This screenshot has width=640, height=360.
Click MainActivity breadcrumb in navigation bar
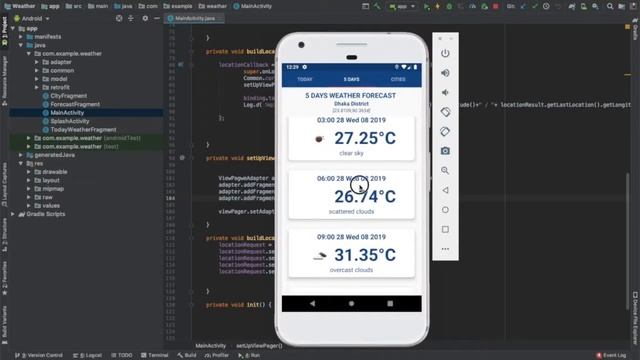(x=253, y=7)
